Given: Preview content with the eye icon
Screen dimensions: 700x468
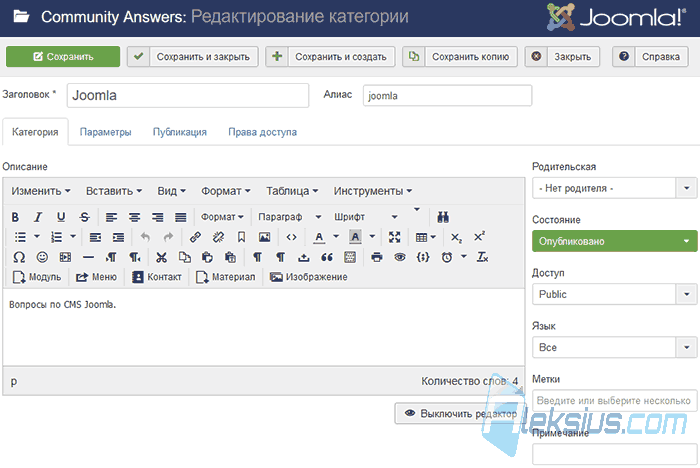Looking at the screenshot, I should pos(400,257).
